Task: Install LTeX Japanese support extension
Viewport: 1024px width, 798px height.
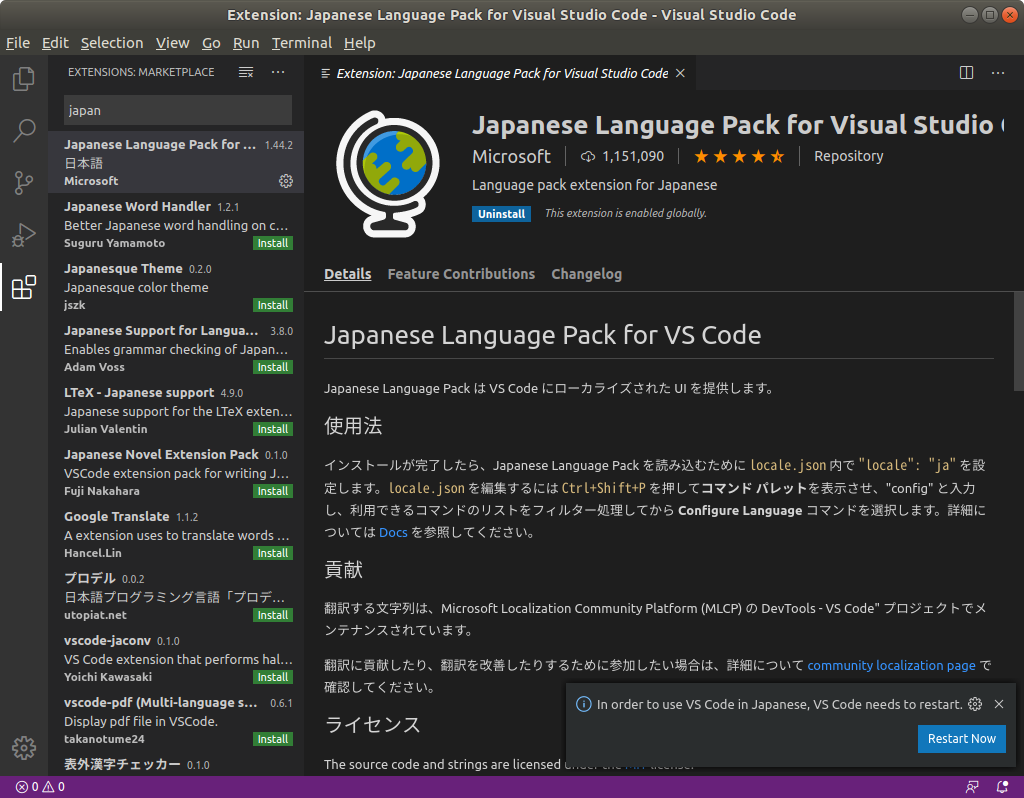Action: [x=272, y=429]
